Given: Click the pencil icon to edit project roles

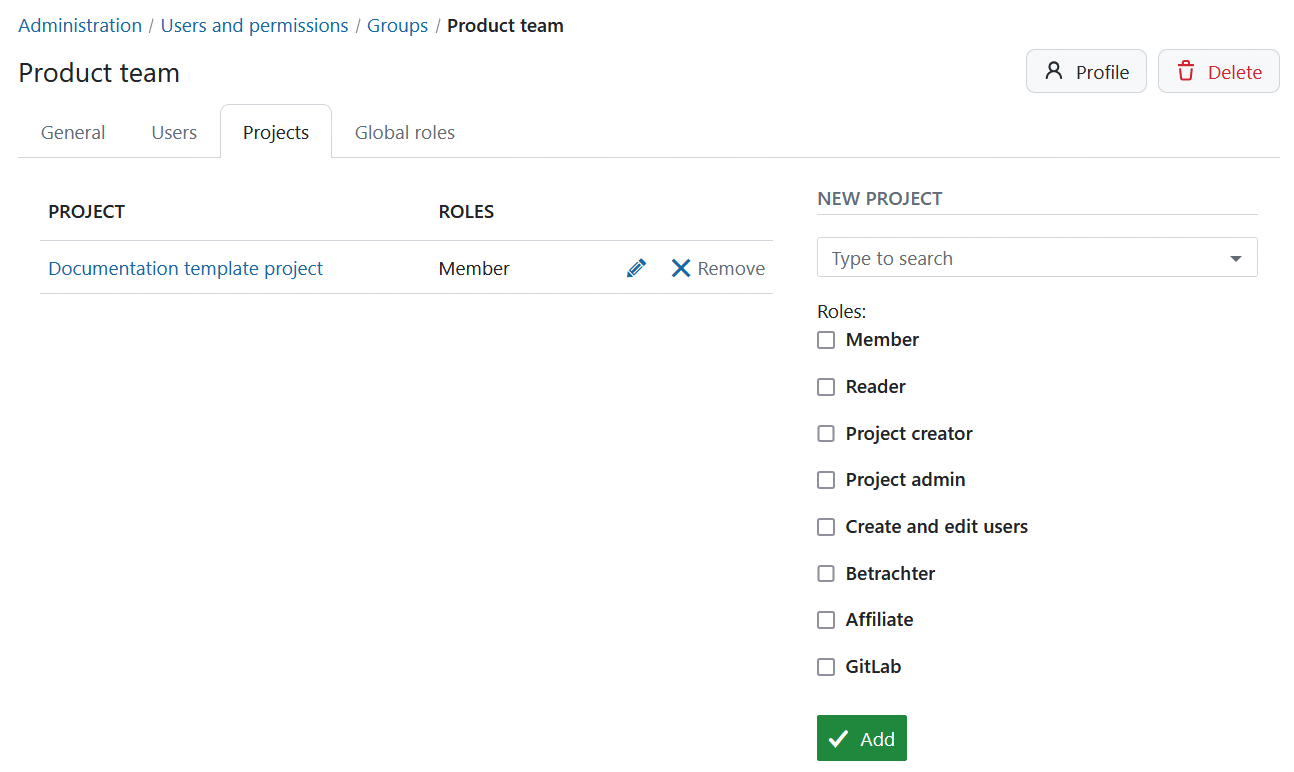Looking at the screenshot, I should 636,267.
